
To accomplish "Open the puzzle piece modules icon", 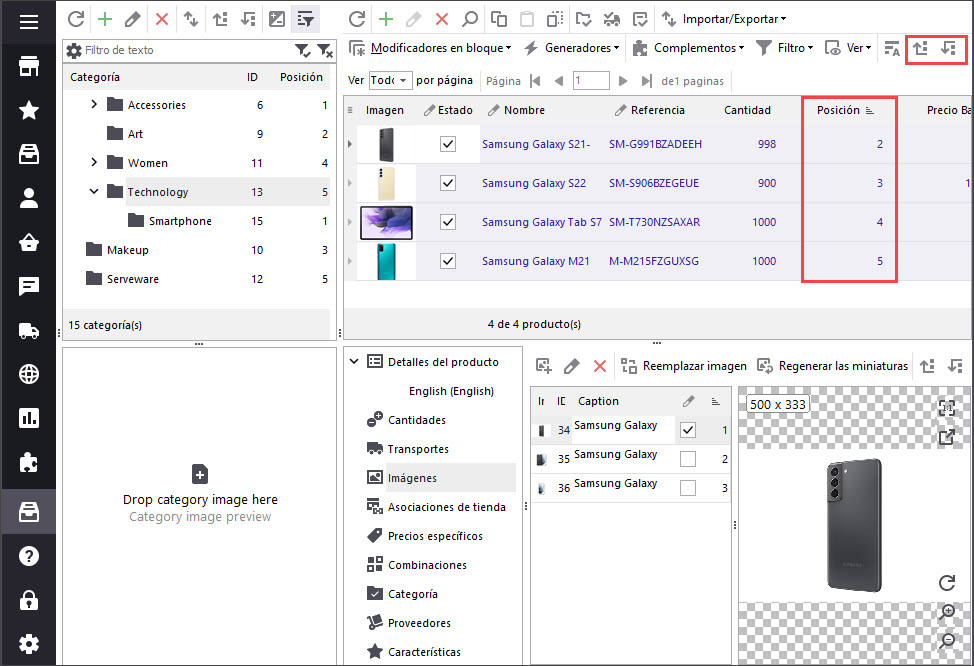I will point(29,462).
